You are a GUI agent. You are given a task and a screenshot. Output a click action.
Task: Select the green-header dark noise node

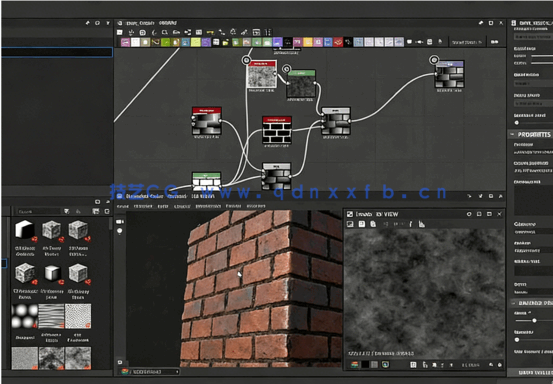301,84
